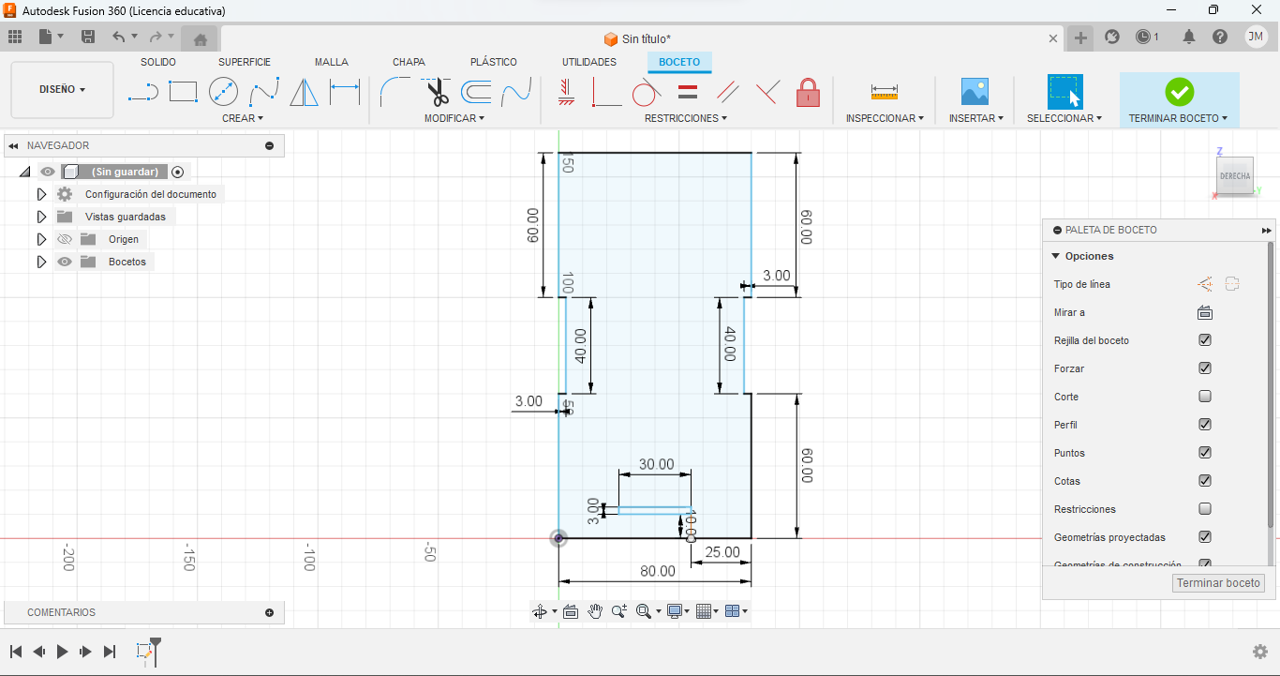Viewport: 1280px width, 676px height.
Task: Toggle Geometrías proyectadas checkbox
Action: 1205,536
